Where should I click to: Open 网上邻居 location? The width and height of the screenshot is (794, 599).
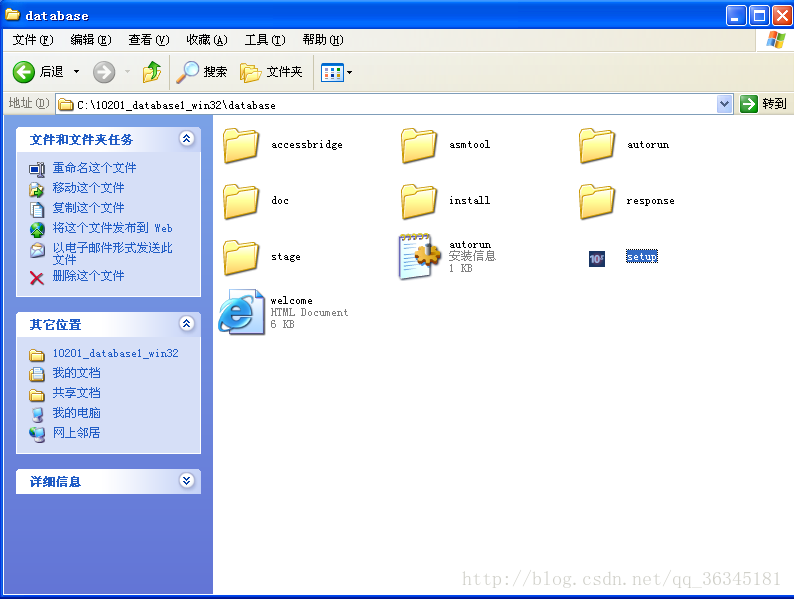pyautogui.click(x=76, y=433)
